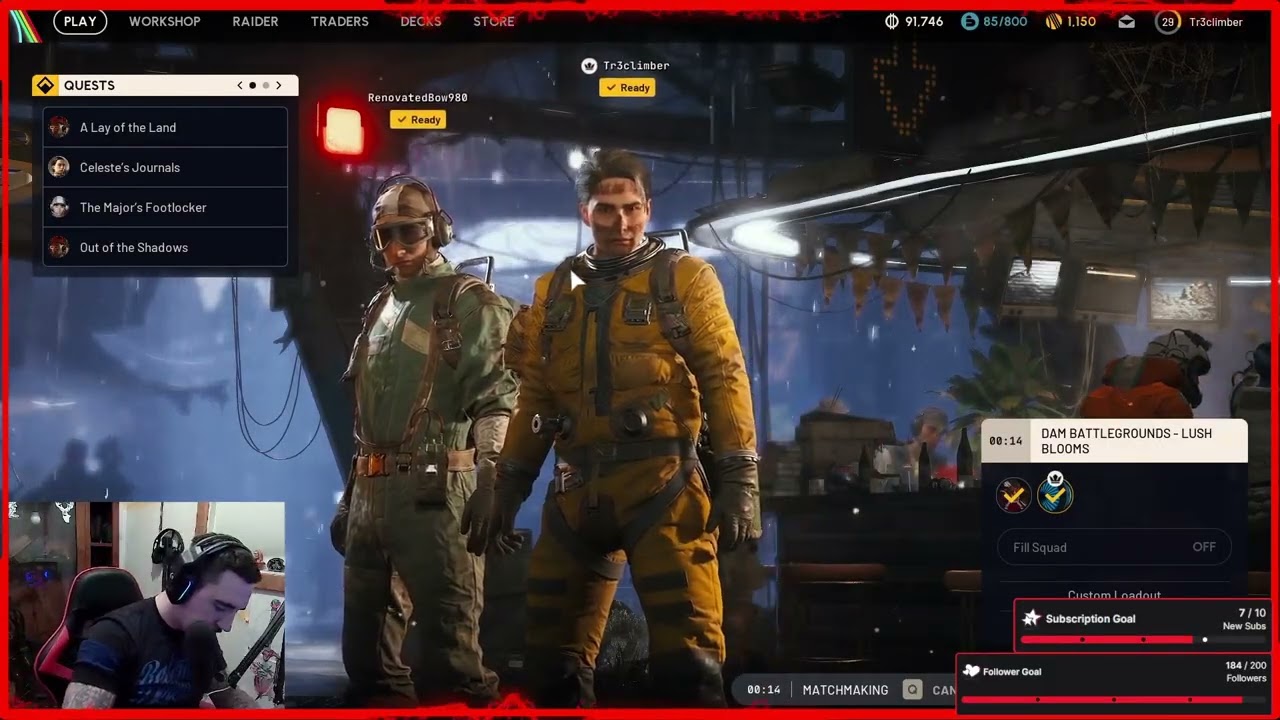The height and width of the screenshot is (720, 1280).
Task: Switch to the RAIDER tab
Action: (255, 21)
